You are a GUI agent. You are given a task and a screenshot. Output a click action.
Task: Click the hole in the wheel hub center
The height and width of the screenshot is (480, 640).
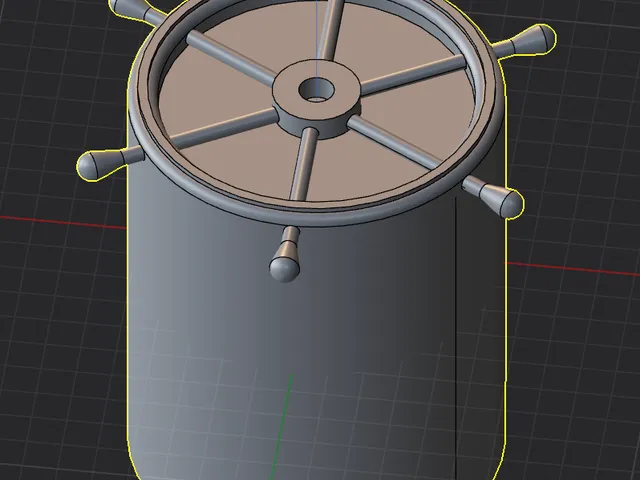coord(316,91)
